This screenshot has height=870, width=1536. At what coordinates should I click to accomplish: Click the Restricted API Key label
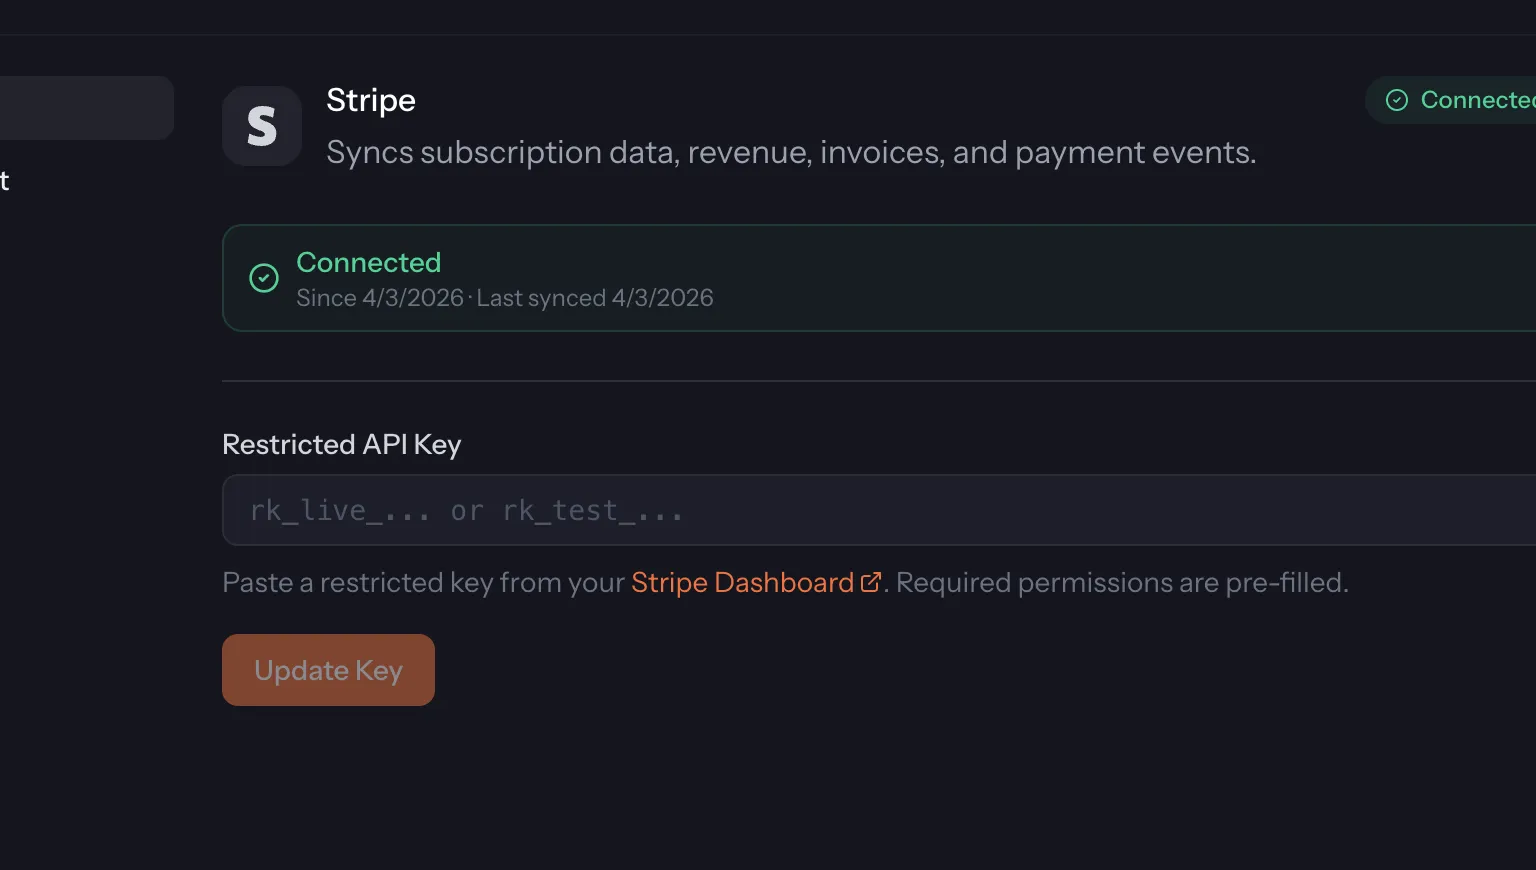tap(342, 444)
